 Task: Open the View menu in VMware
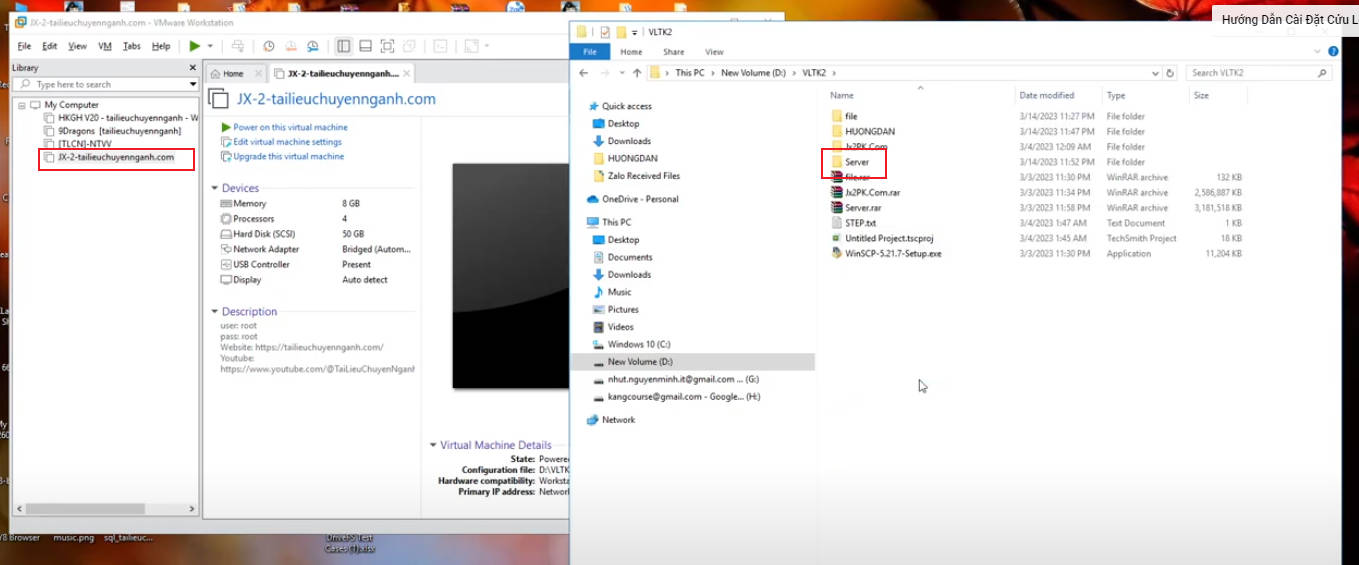coord(77,46)
